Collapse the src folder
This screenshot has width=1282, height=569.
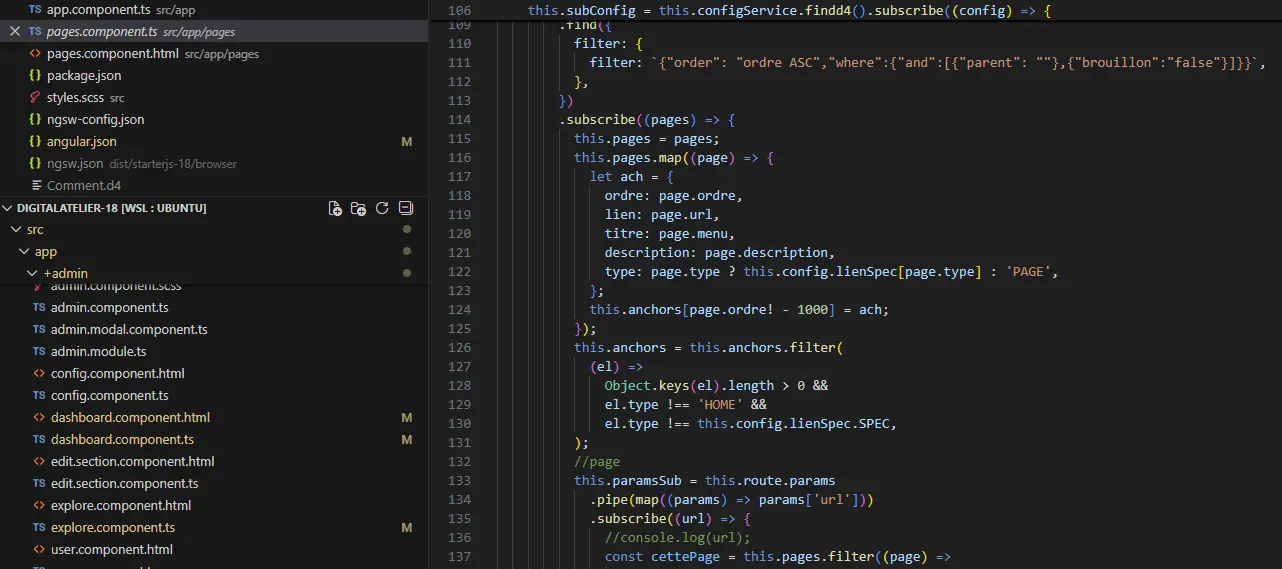point(16,230)
